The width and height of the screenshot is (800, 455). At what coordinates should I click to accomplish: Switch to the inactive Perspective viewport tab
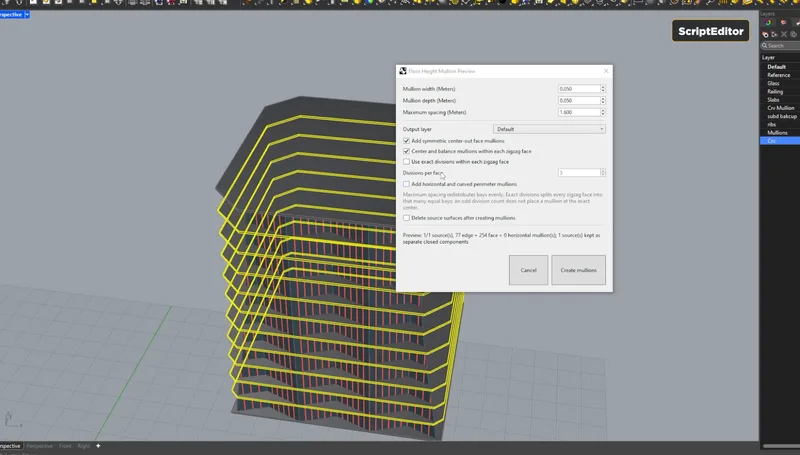coord(39,446)
